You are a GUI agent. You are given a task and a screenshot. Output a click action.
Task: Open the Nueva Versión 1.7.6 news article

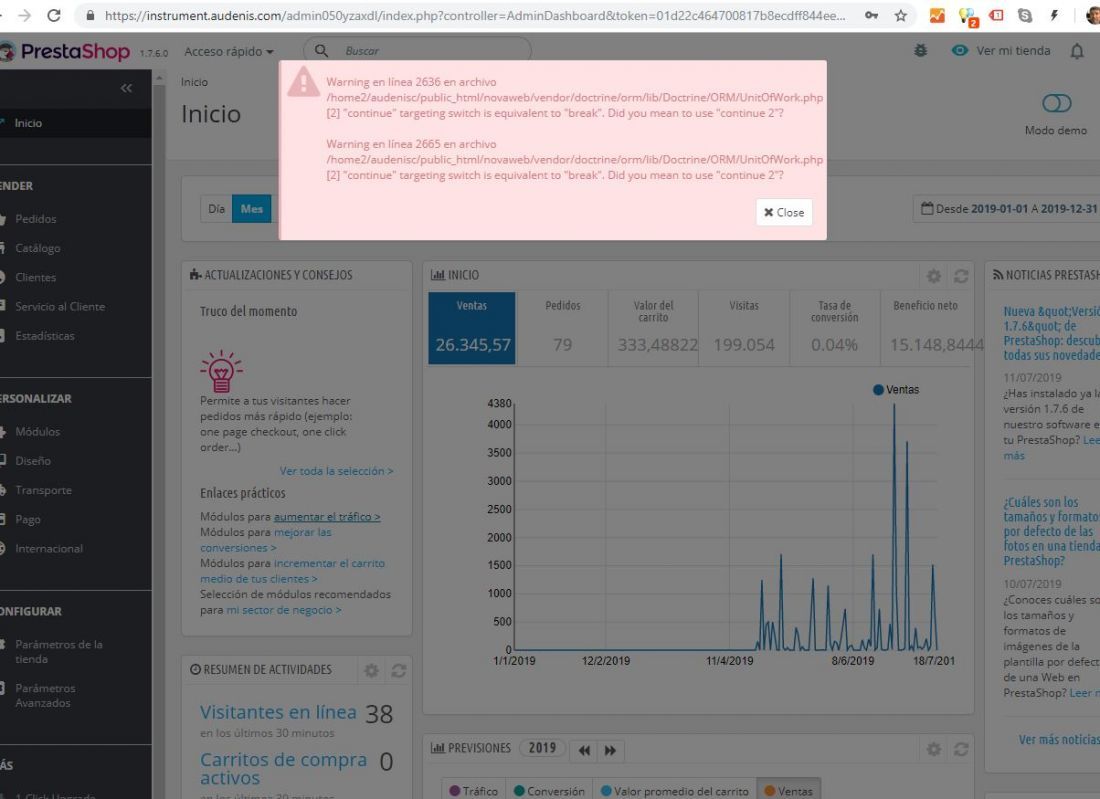[x=1052, y=333]
